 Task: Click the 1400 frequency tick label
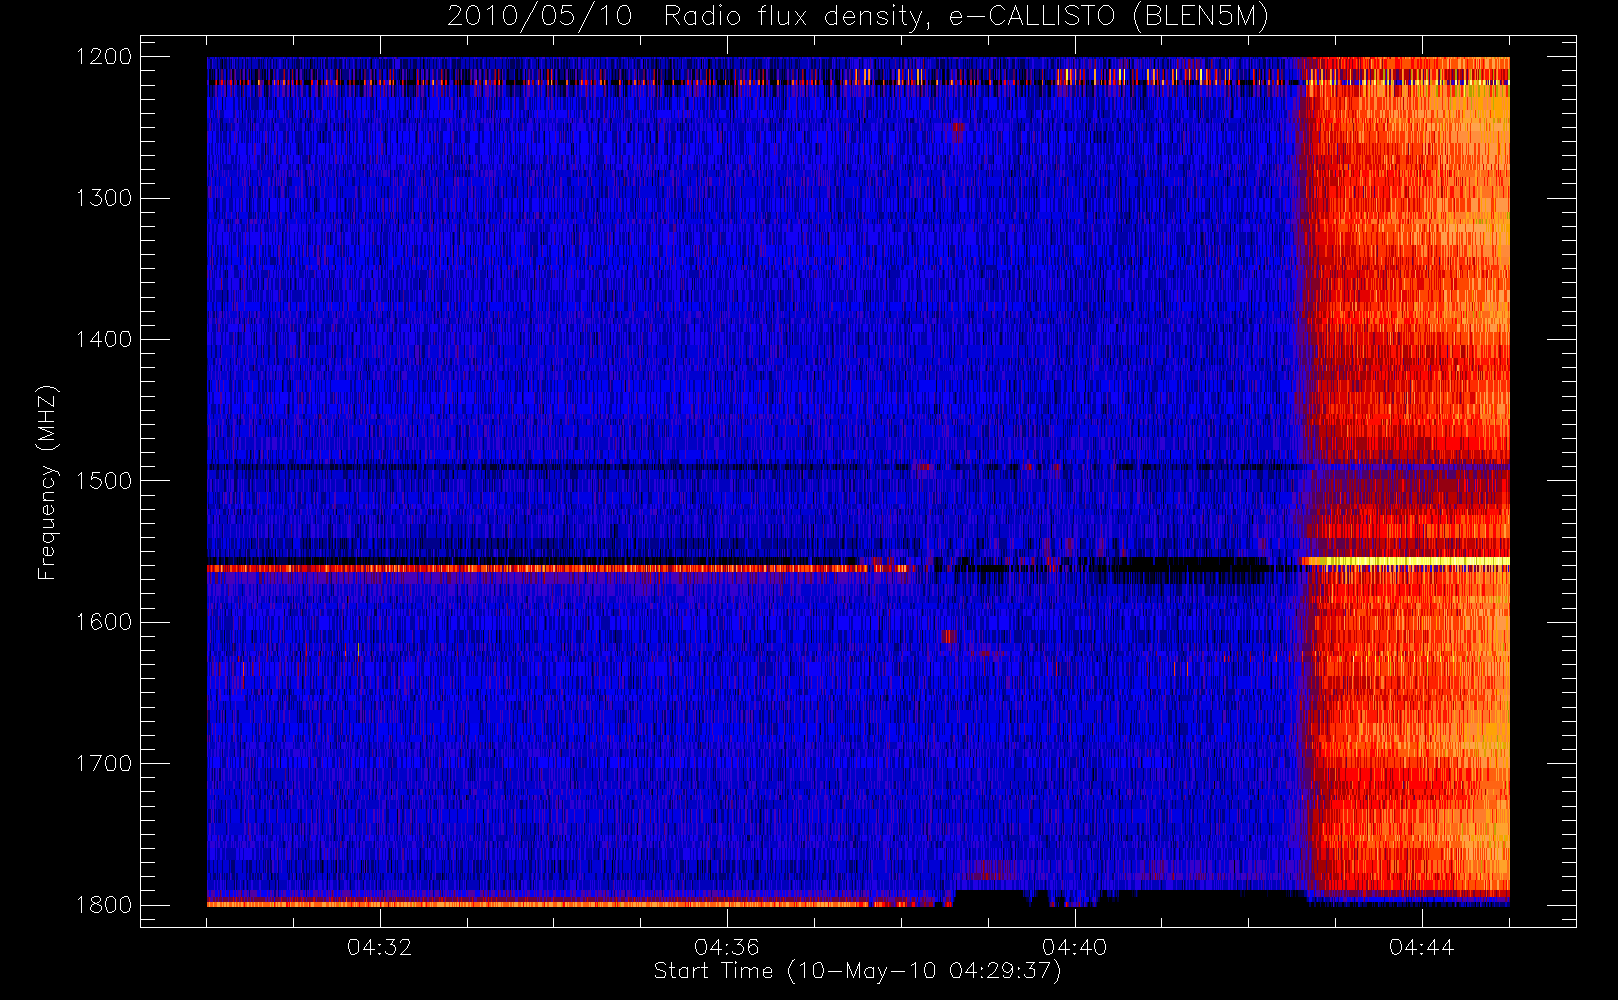104,340
